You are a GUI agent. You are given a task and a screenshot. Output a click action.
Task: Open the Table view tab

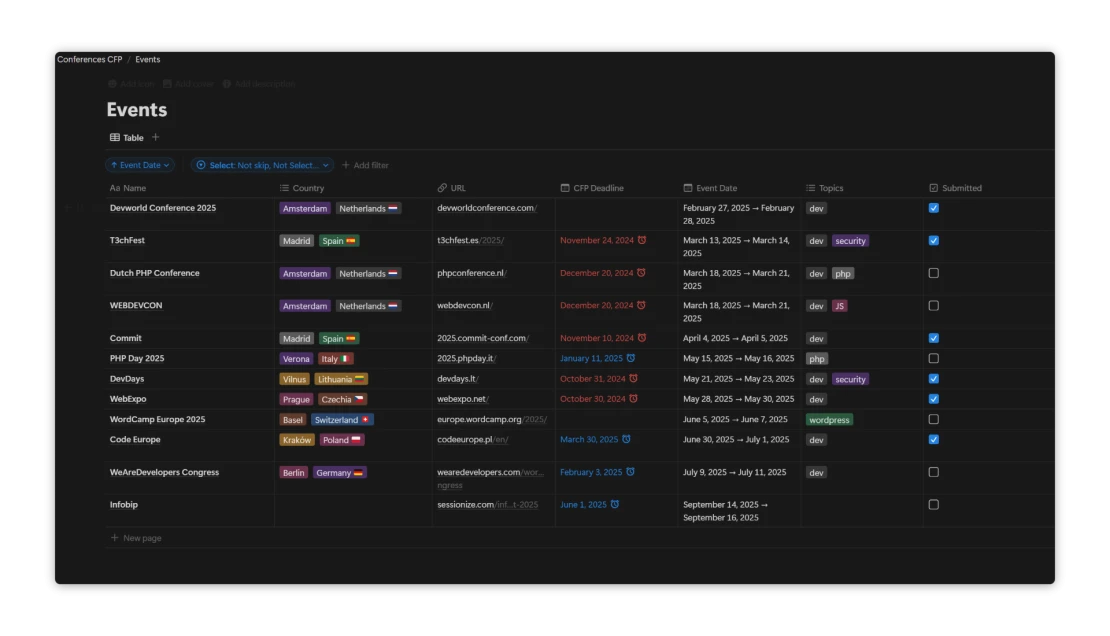click(x=127, y=137)
